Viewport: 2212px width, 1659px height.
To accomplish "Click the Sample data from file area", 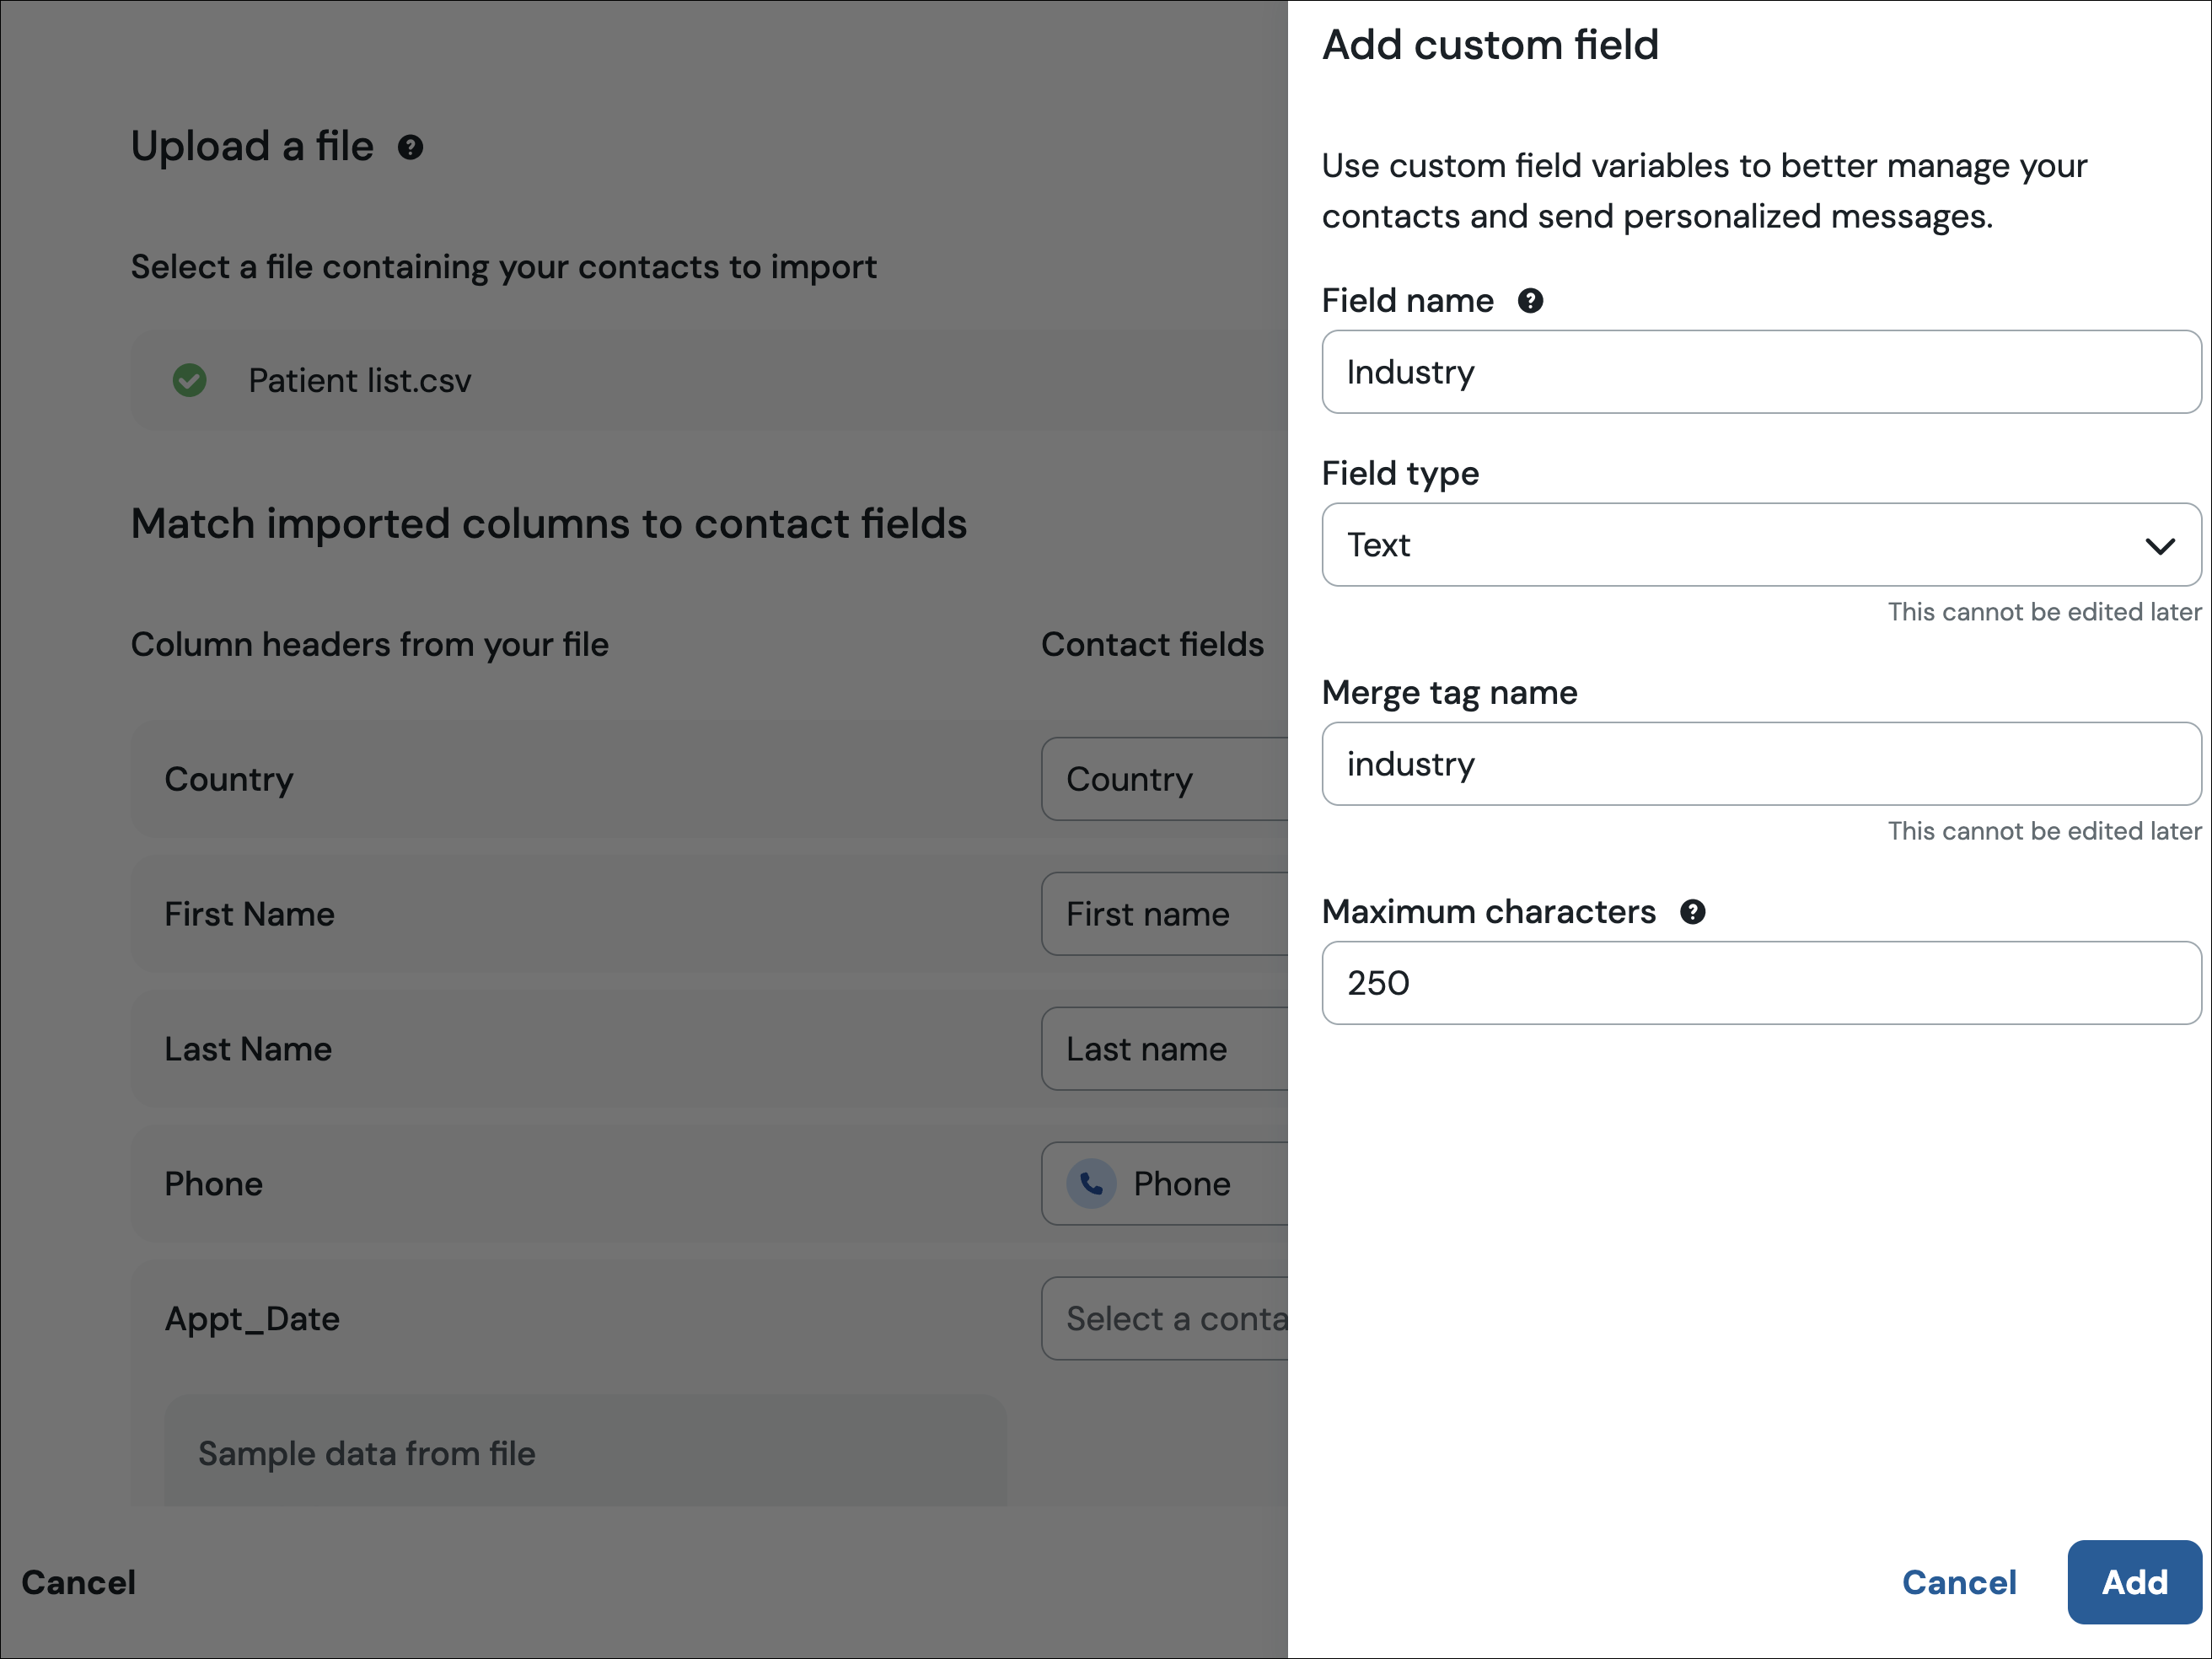I will coord(584,1452).
